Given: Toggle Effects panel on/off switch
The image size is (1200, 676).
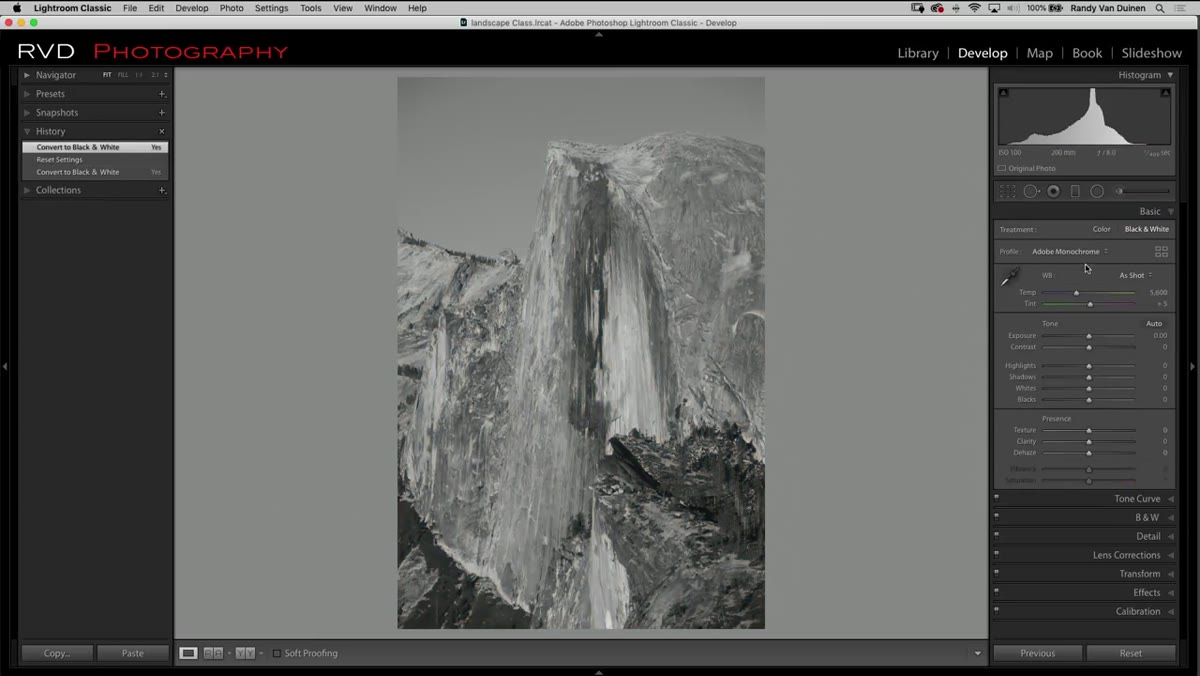Looking at the screenshot, I should point(997,591).
